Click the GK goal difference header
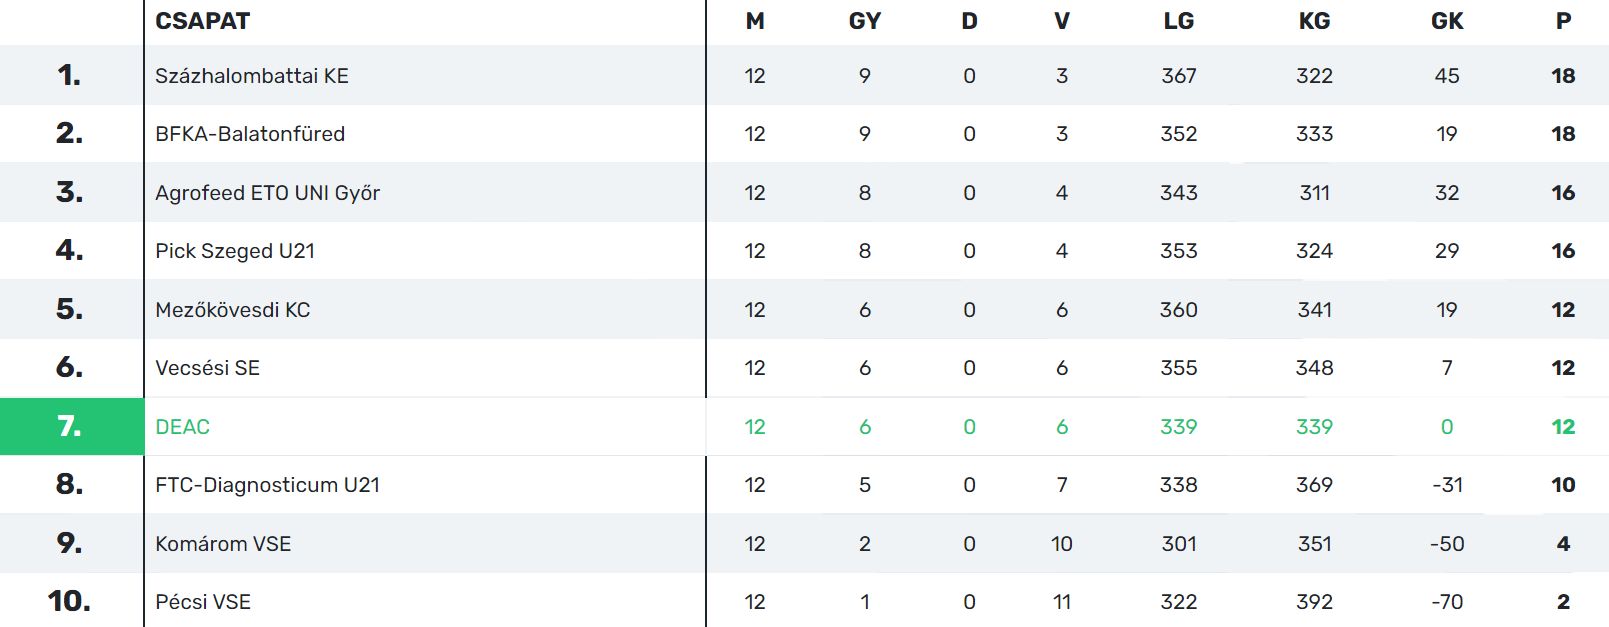 coord(1446,21)
